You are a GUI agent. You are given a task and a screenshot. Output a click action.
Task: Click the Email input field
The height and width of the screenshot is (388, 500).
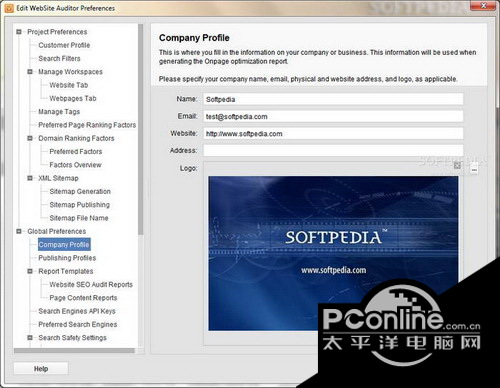pos(333,116)
